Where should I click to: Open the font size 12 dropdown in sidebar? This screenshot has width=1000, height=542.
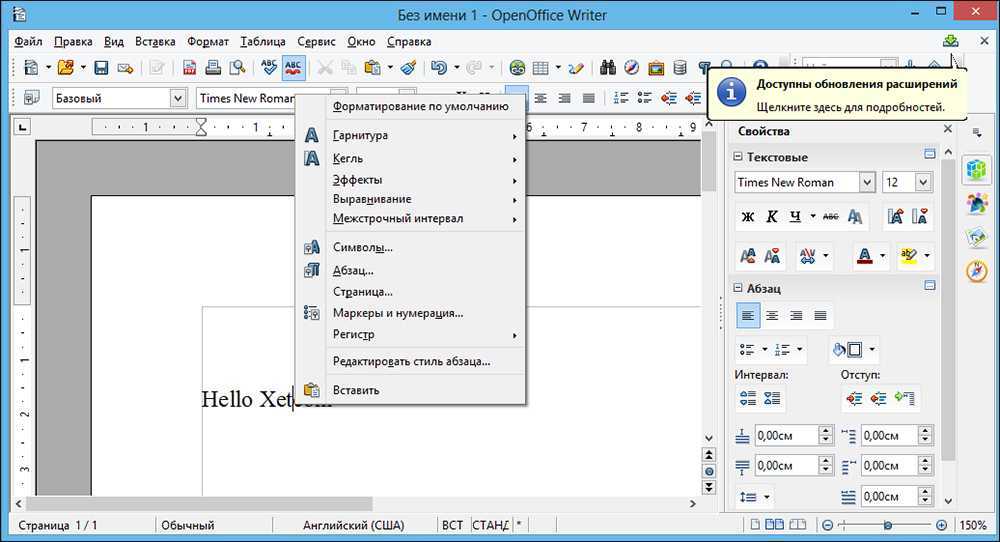[x=922, y=182]
